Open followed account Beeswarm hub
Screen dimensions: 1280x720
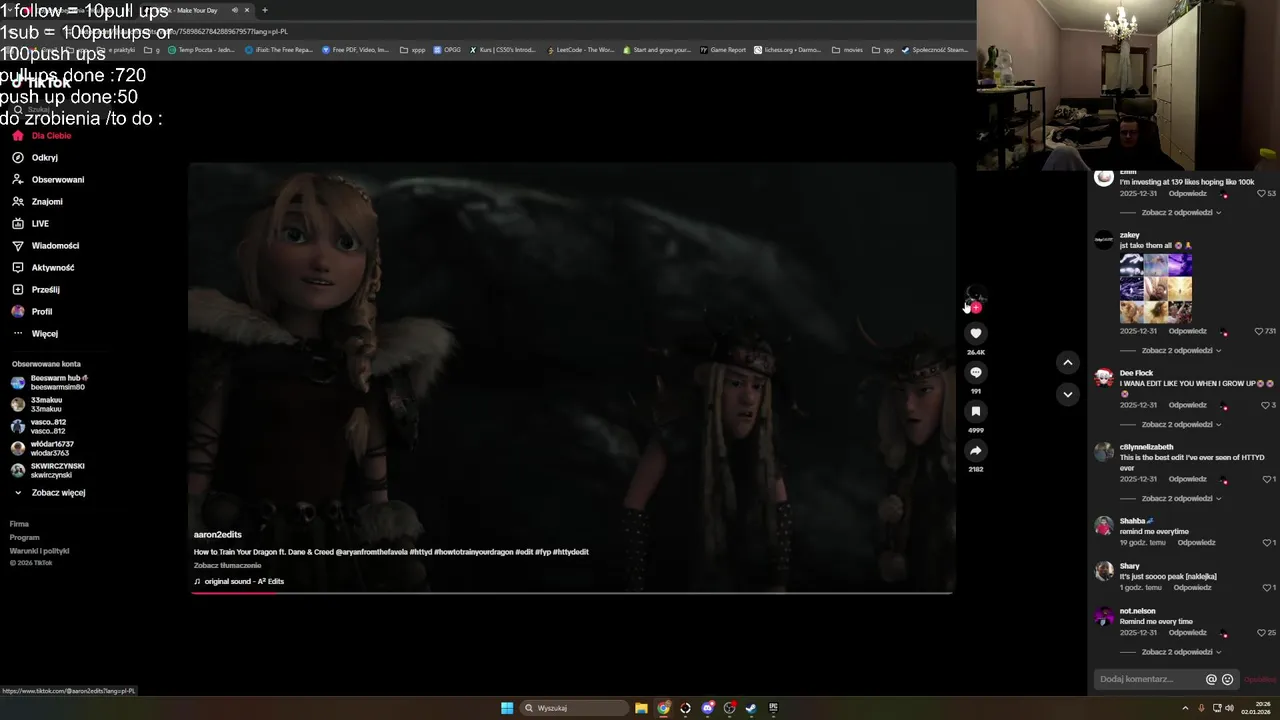[50, 383]
